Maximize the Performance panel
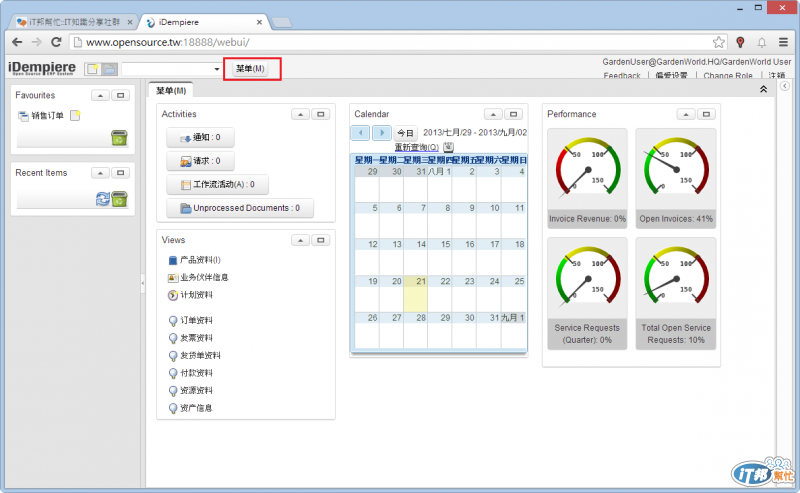800x493 pixels. pyautogui.click(x=706, y=114)
